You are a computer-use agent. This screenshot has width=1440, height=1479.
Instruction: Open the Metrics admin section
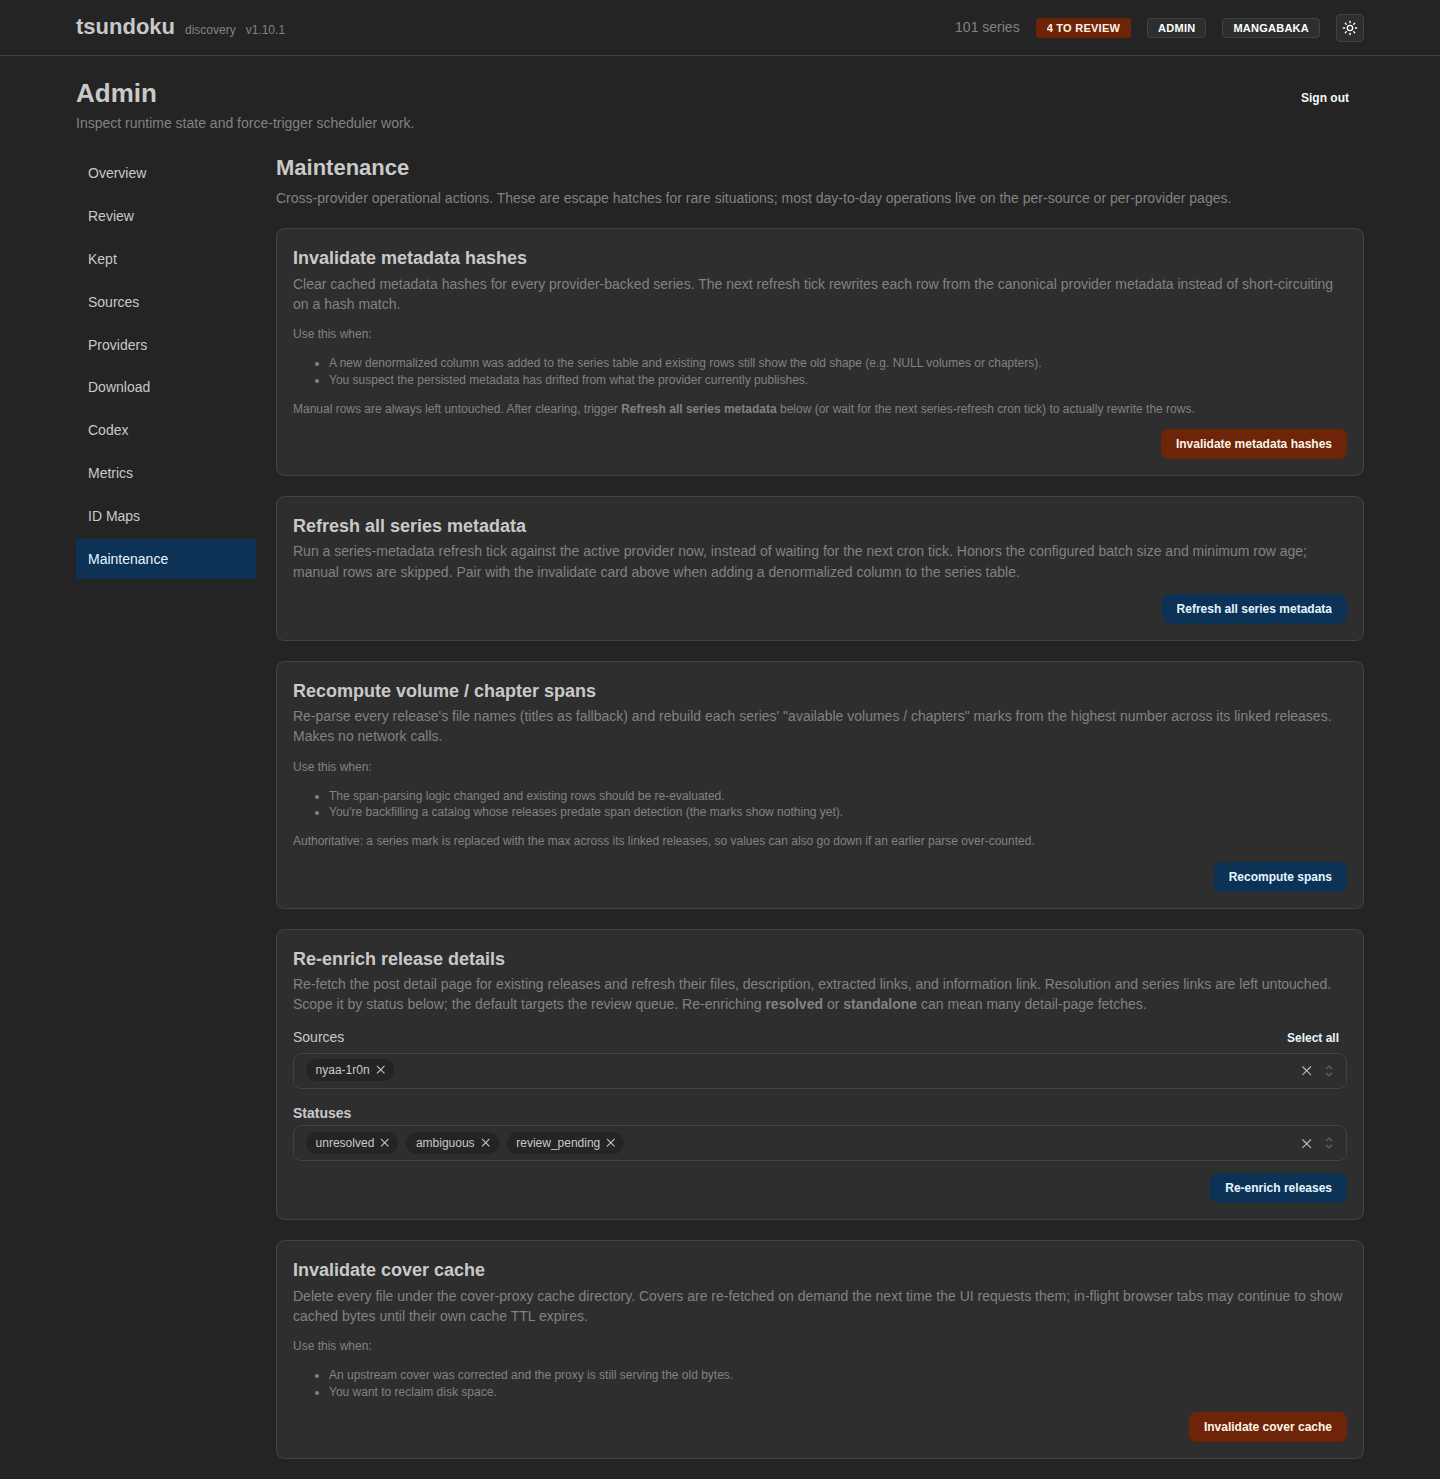coord(166,473)
